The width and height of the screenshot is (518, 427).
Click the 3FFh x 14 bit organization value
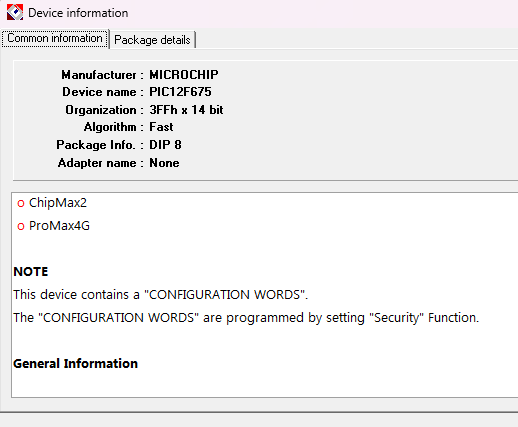tap(186, 110)
